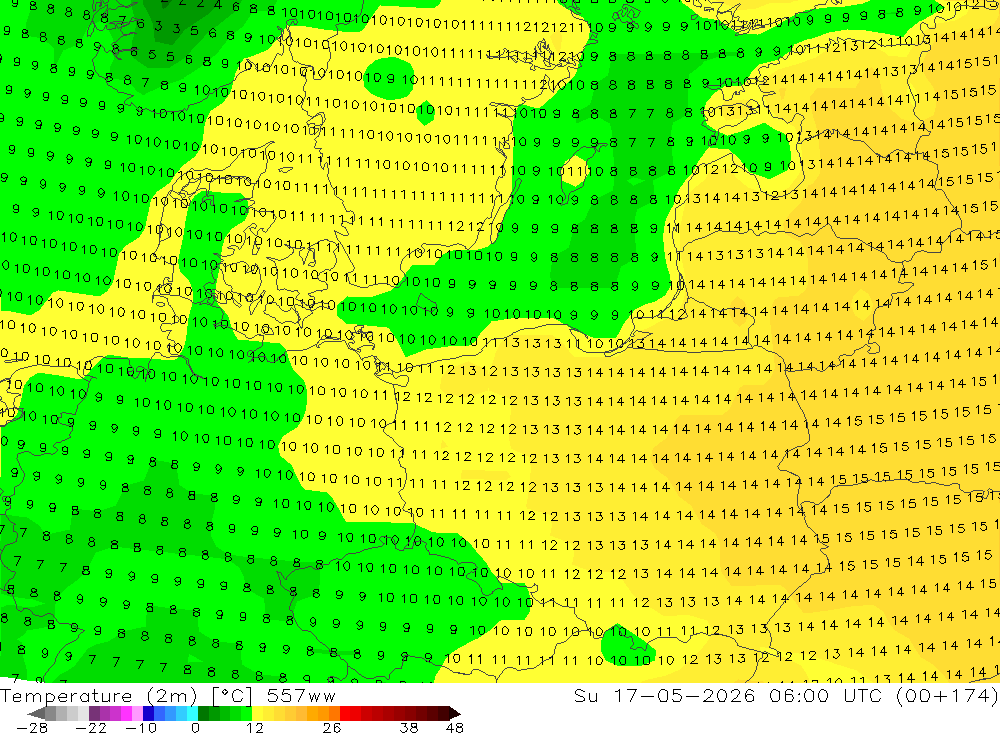Click the "(00+174)" forecast offset text

click(948, 695)
